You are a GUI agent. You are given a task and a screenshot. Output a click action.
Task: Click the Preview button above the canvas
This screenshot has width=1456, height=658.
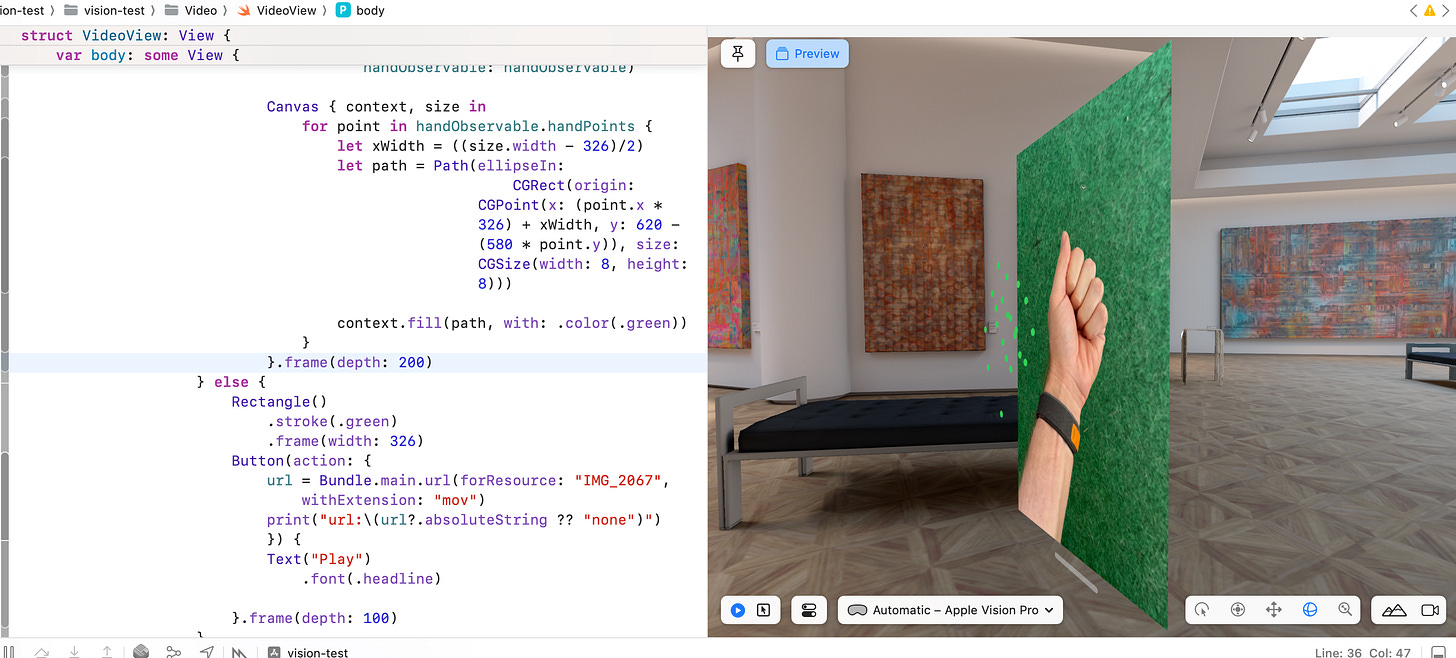pyautogui.click(x=807, y=53)
